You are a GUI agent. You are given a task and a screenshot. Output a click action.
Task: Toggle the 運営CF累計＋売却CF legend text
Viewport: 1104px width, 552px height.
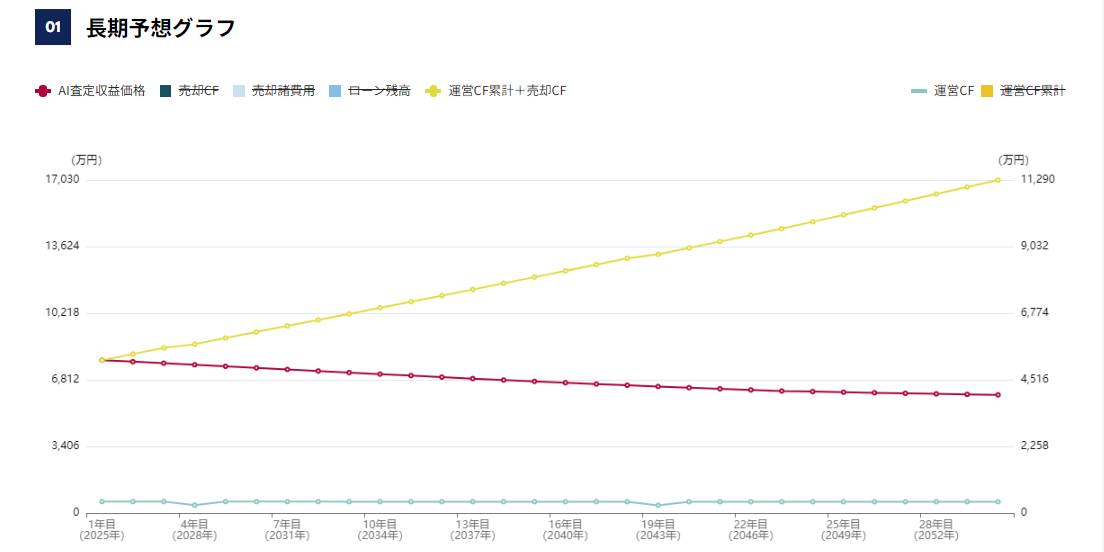pos(507,91)
